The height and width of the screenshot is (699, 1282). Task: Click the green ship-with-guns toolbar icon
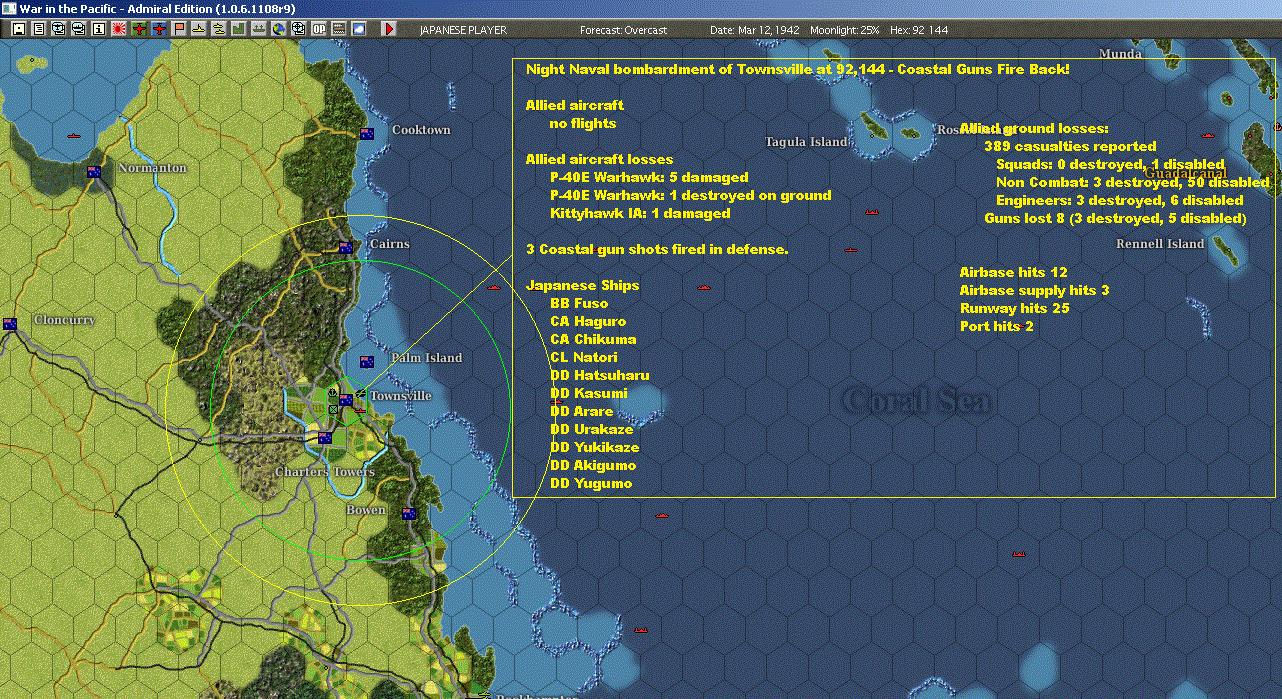(258, 29)
